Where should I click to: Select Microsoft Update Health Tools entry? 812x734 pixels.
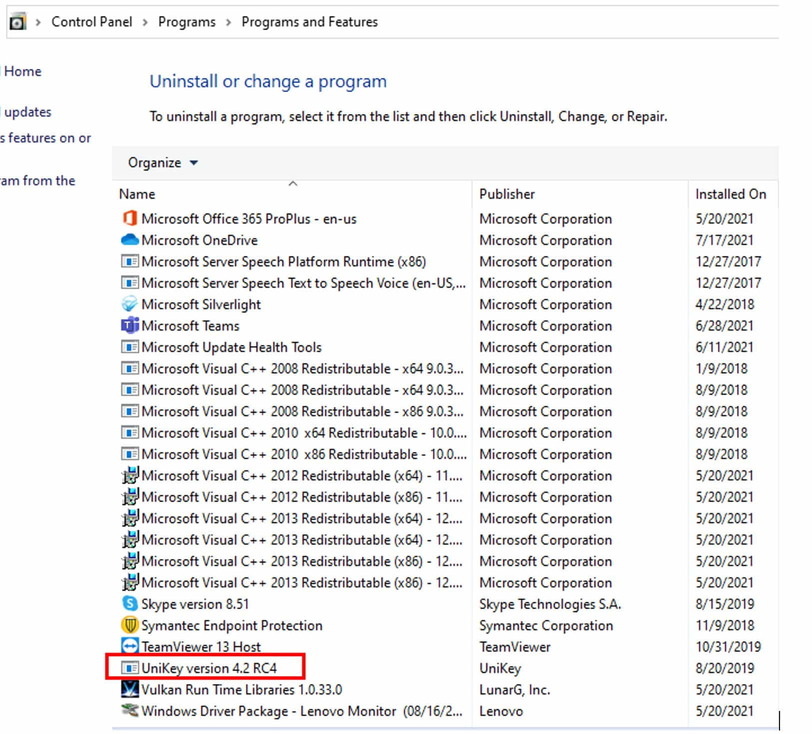pos(231,347)
